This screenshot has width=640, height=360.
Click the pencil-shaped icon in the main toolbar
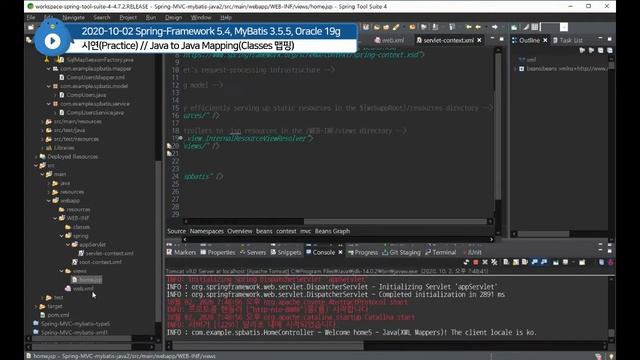click(396, 27)
